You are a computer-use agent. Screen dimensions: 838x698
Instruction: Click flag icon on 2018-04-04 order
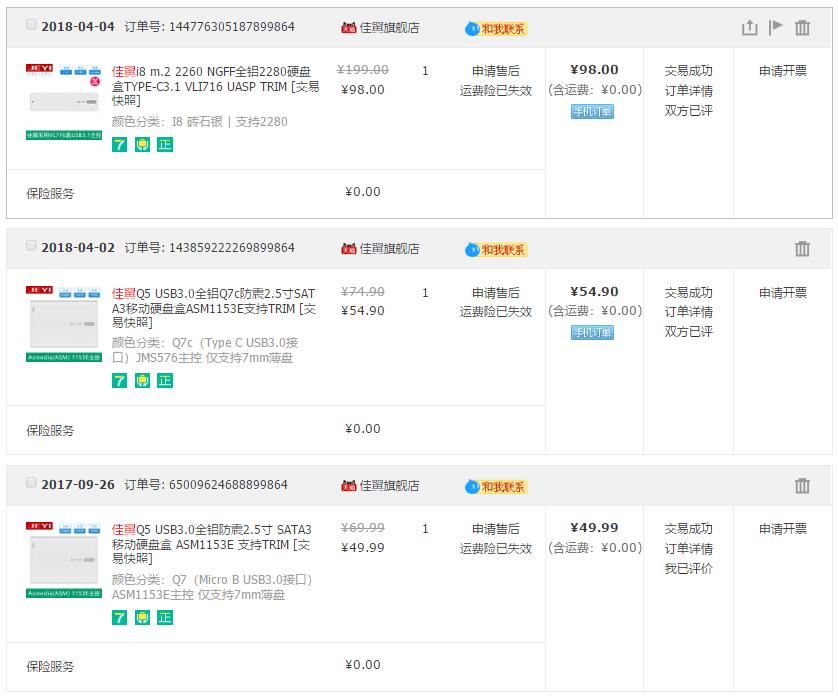pos(775,27)
